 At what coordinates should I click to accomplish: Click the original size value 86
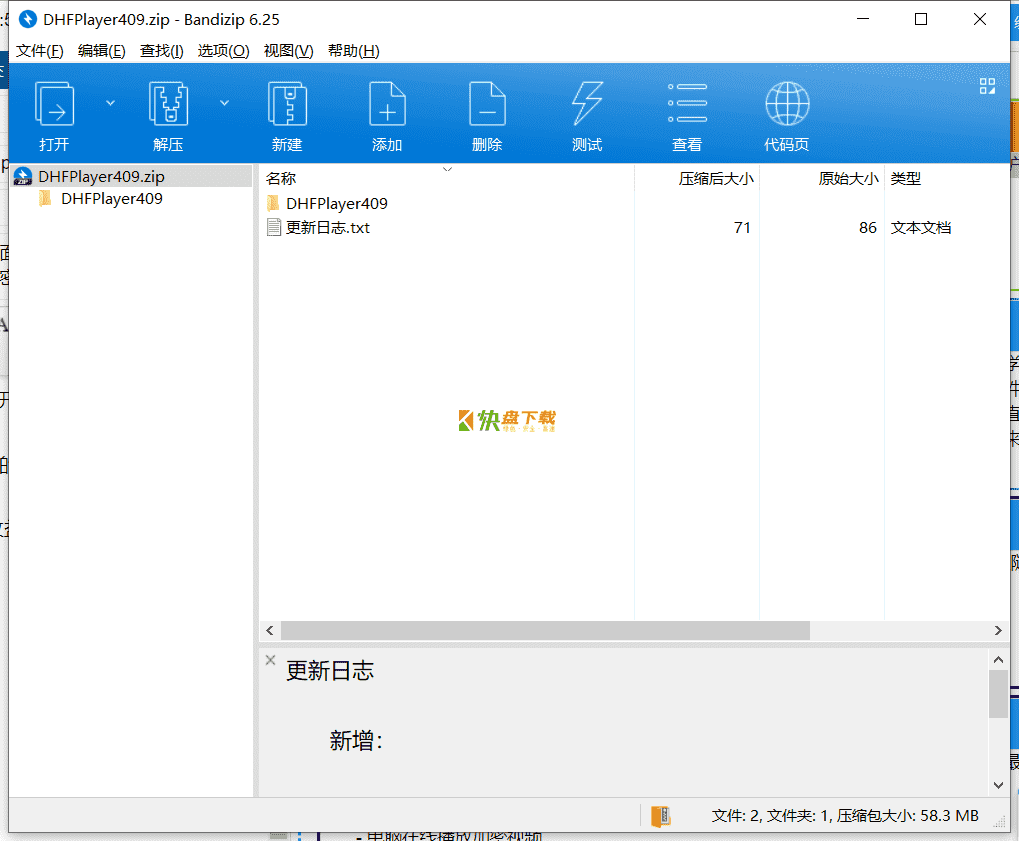click(868, 227)
